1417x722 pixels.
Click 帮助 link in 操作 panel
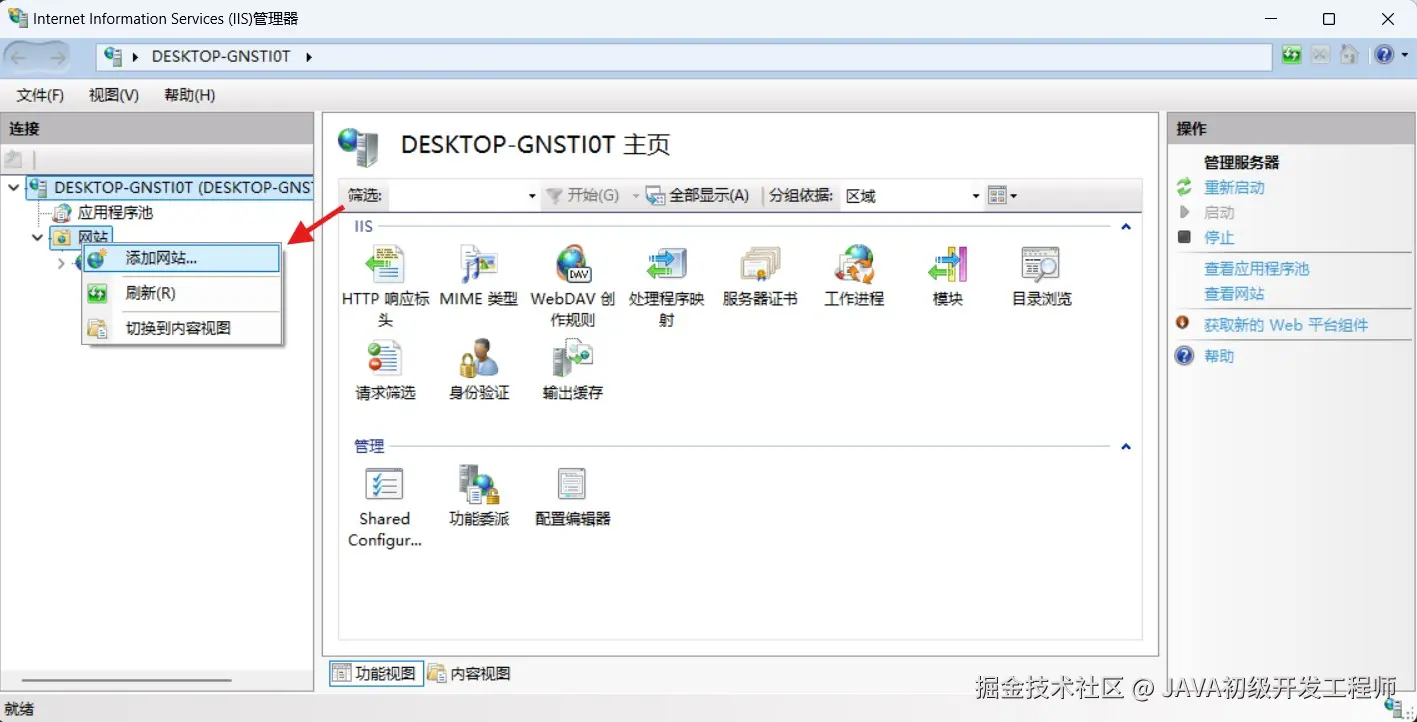coord(1219,356)
